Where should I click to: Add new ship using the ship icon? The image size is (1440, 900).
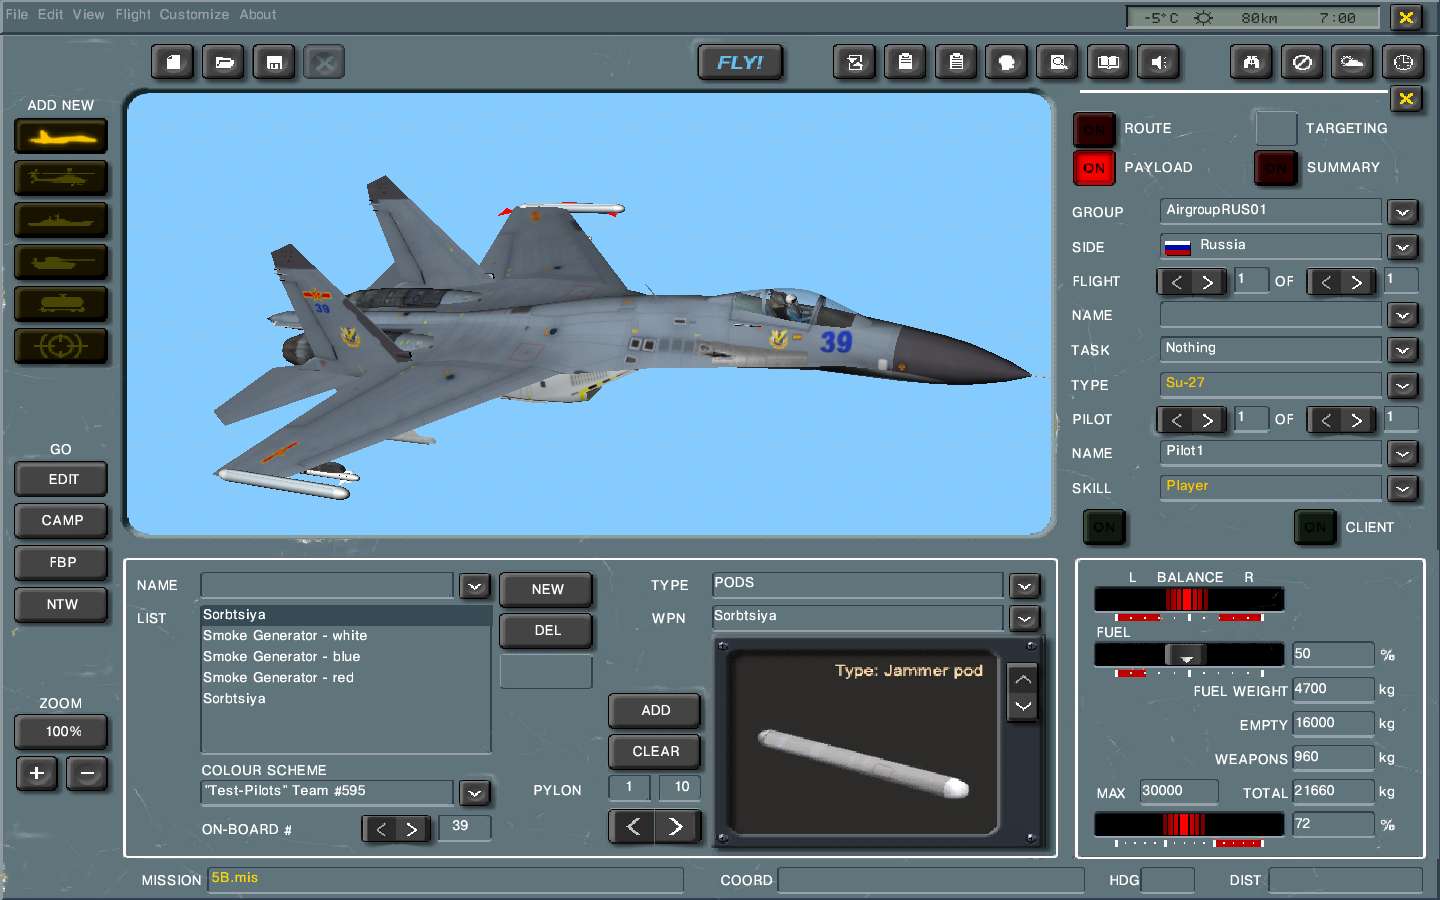[61, 220]
